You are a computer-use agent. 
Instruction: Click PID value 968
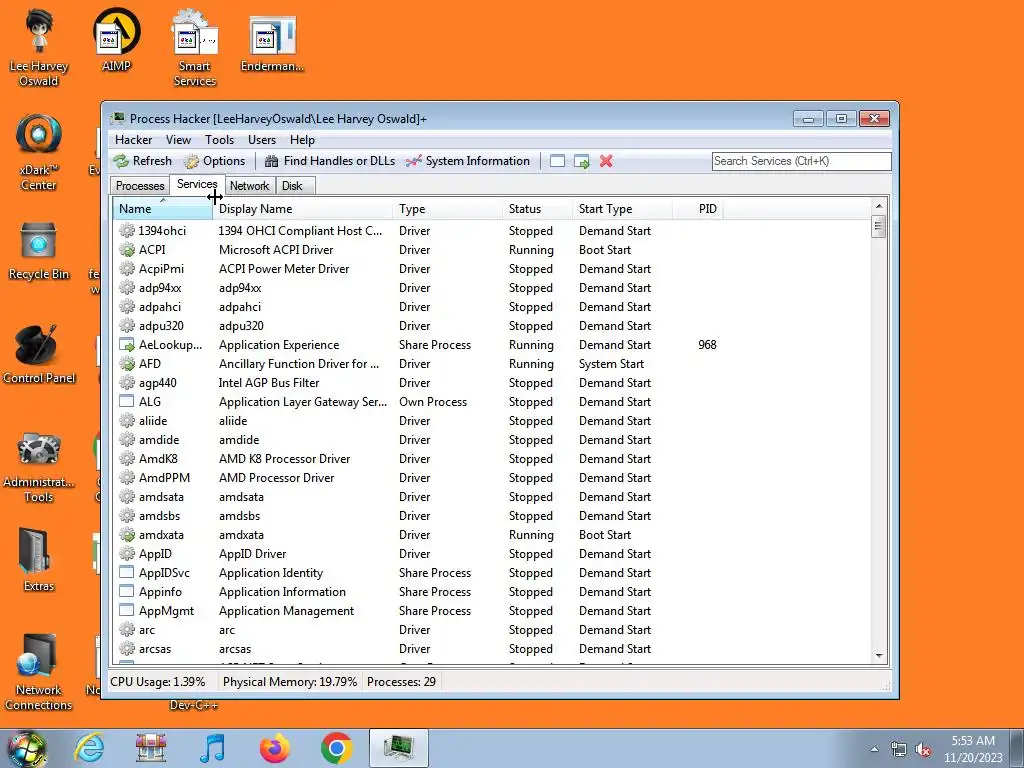click(x=707, y=345)
